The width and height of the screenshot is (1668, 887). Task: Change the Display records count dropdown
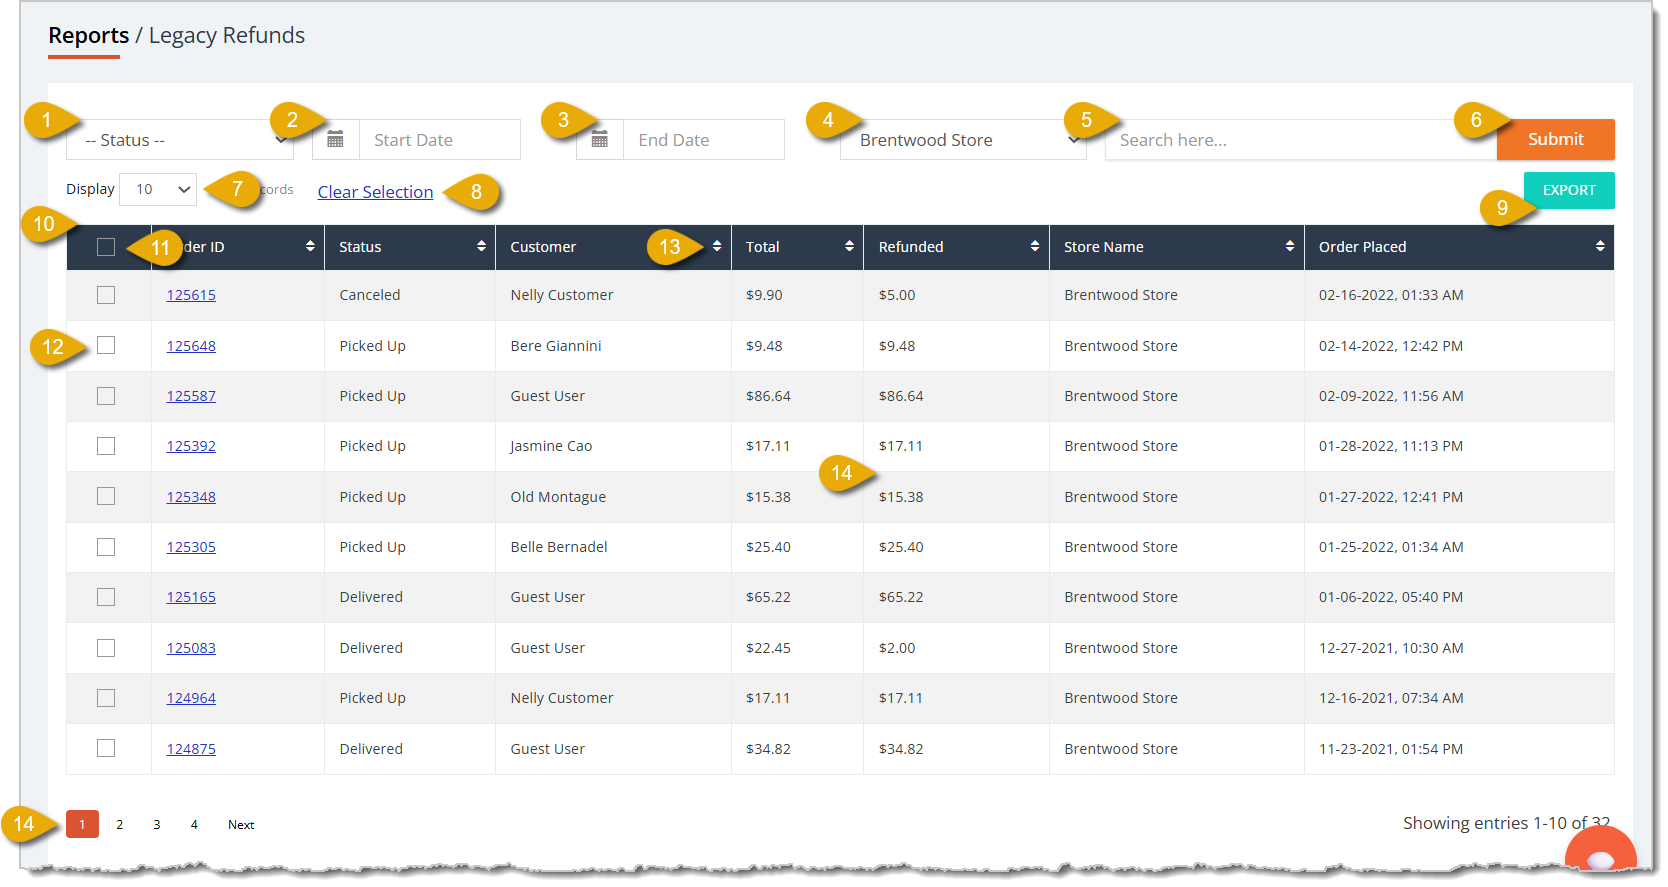click(158, 189)
